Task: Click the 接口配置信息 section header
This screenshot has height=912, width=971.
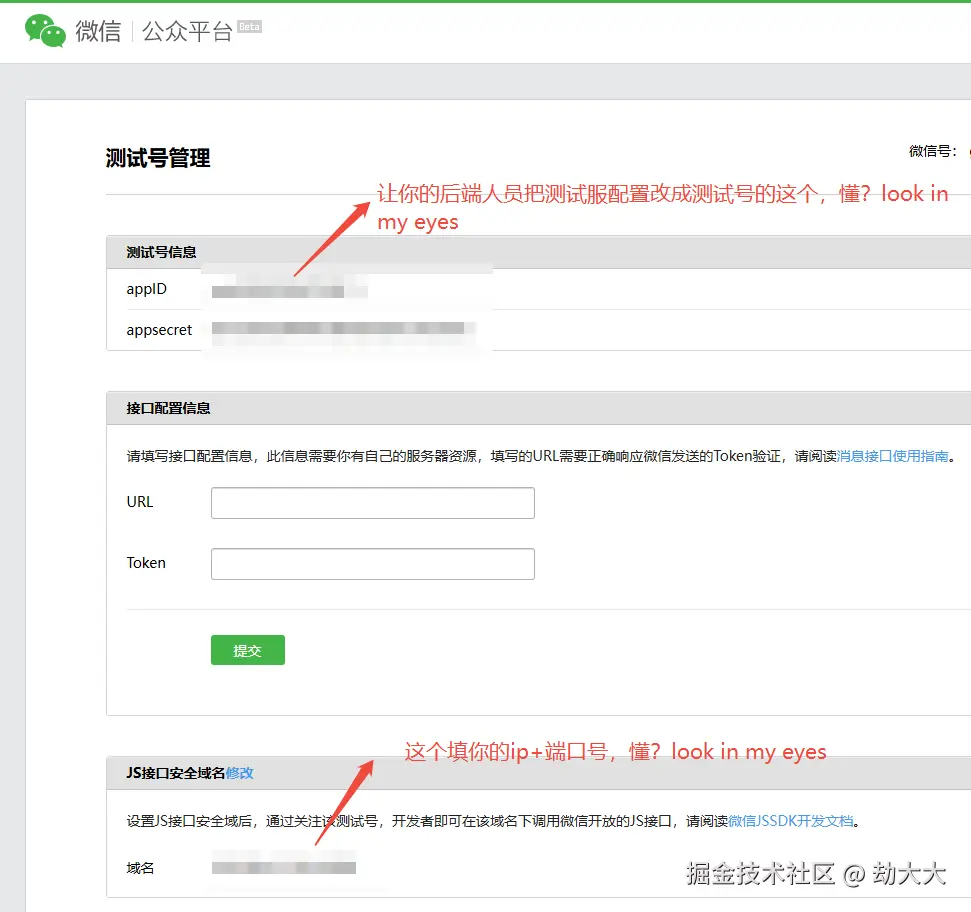Action: coord(168,408)
